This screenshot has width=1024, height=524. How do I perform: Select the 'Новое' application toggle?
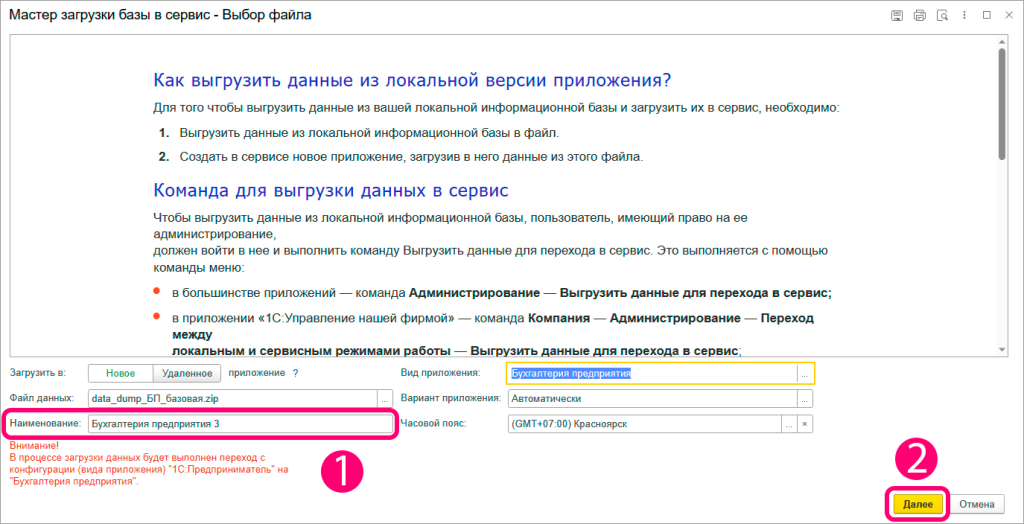(120, 373)
